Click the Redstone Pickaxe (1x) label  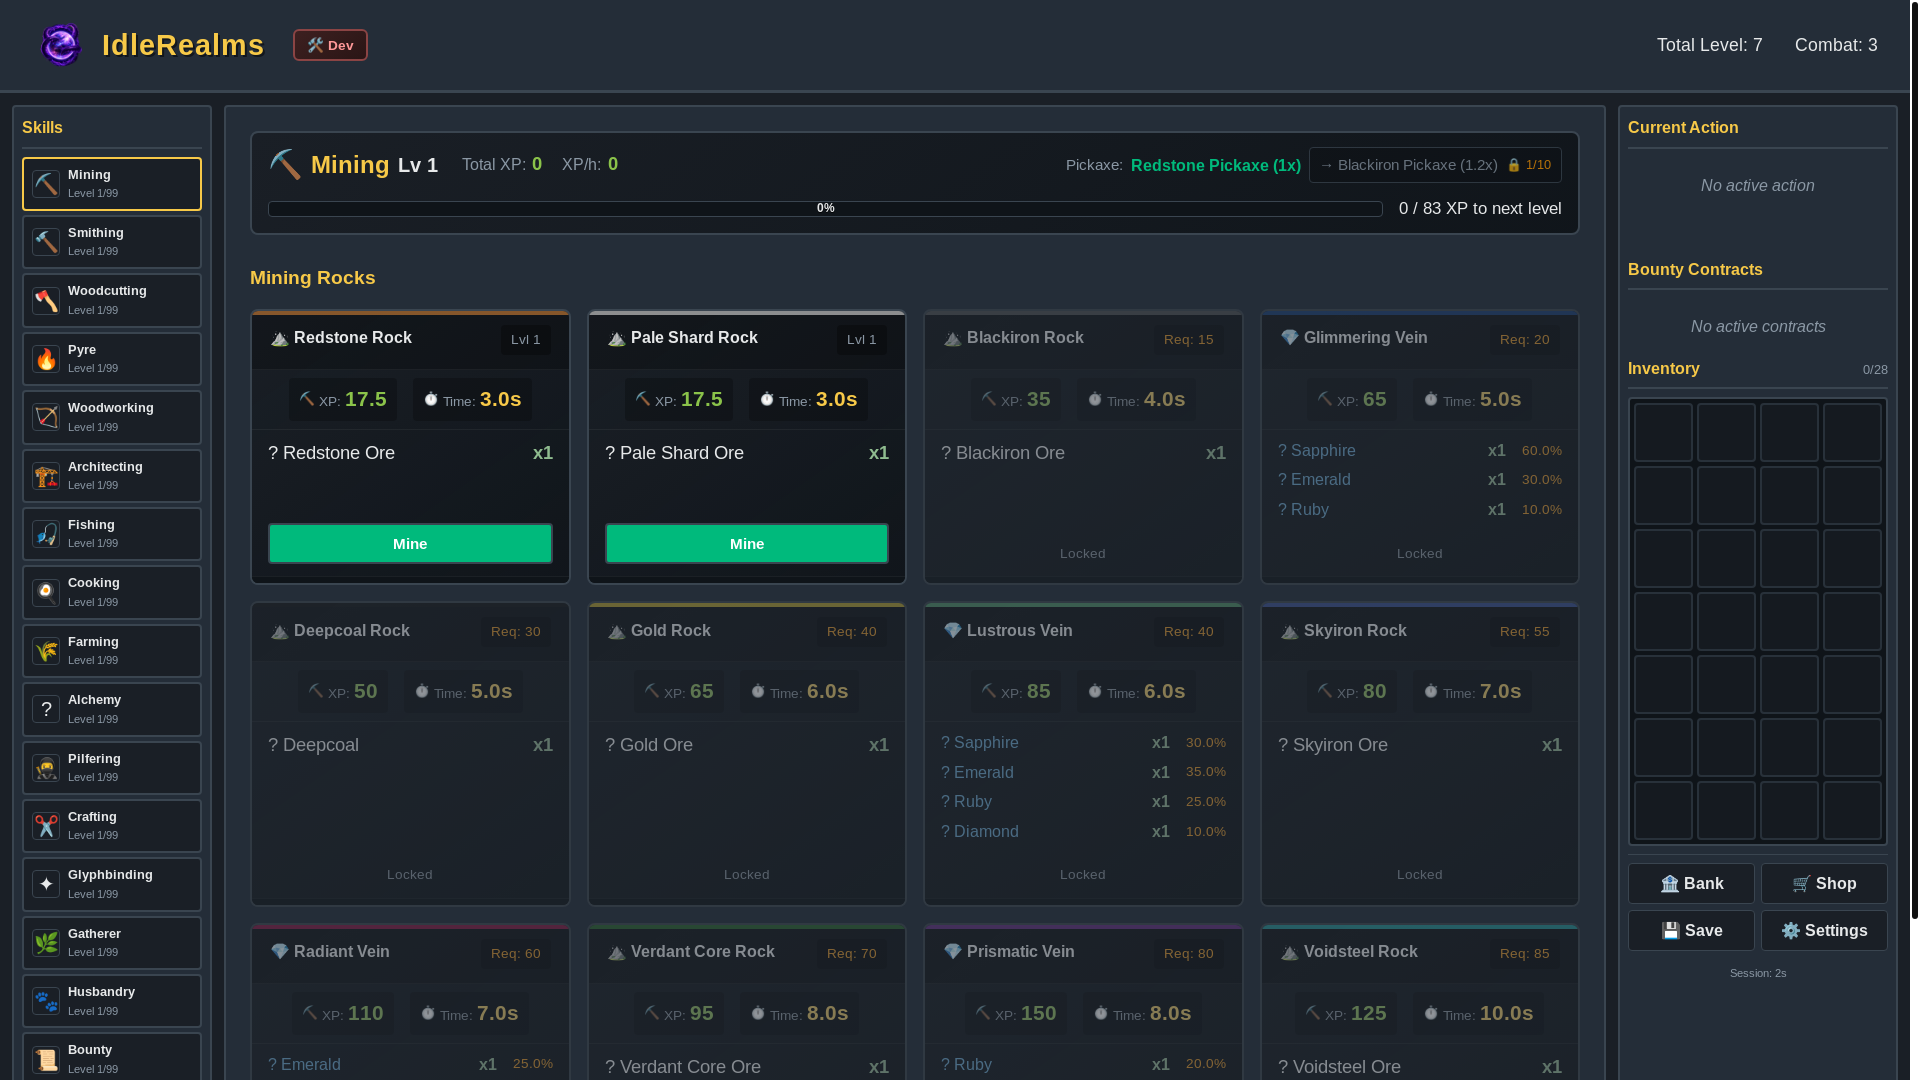[x=1216, y=165]
